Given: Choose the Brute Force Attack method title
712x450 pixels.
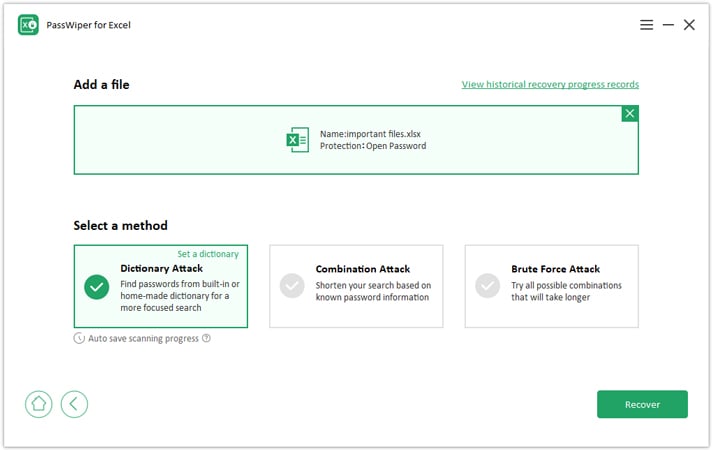Looking at the screenshot, I should (x=555, y=269).
